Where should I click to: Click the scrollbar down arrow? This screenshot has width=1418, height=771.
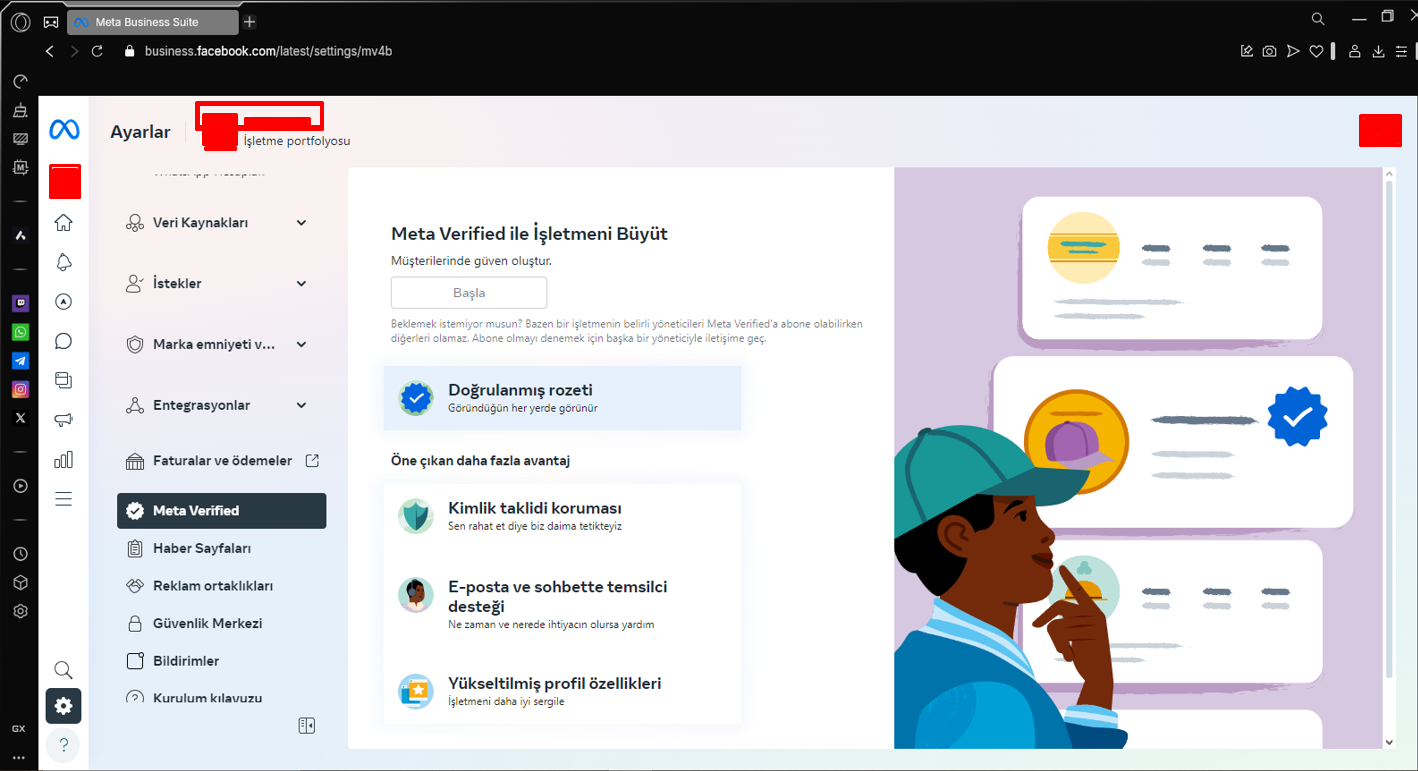coord(1388,742)
